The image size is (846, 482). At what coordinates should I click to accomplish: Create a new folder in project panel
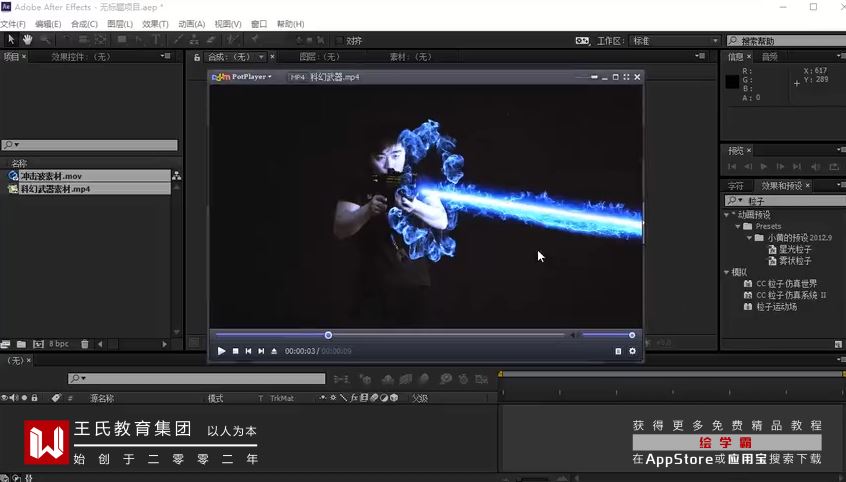tap(22, 344)
